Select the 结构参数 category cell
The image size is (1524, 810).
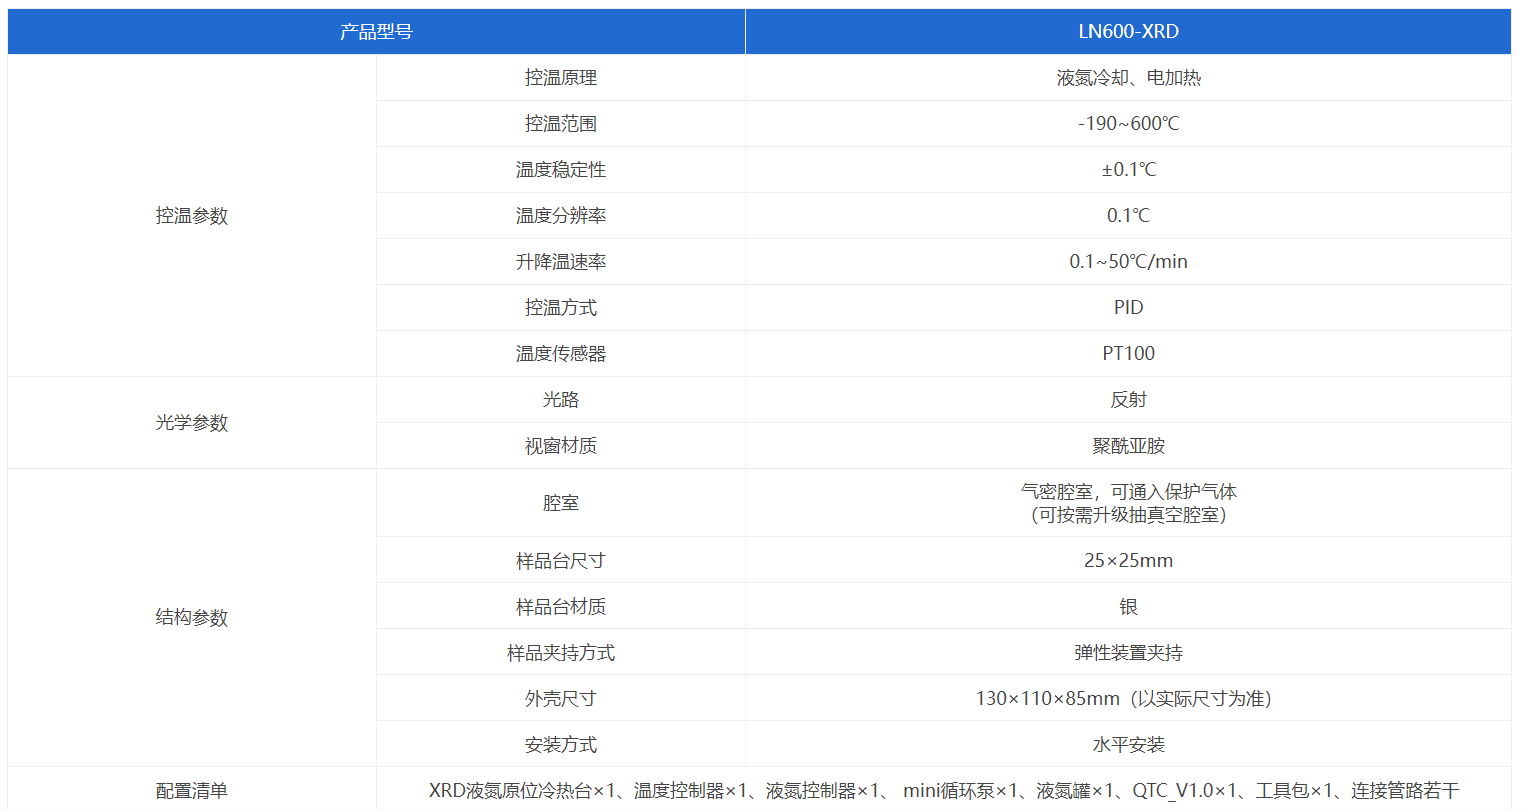click(x=192, y=618)
